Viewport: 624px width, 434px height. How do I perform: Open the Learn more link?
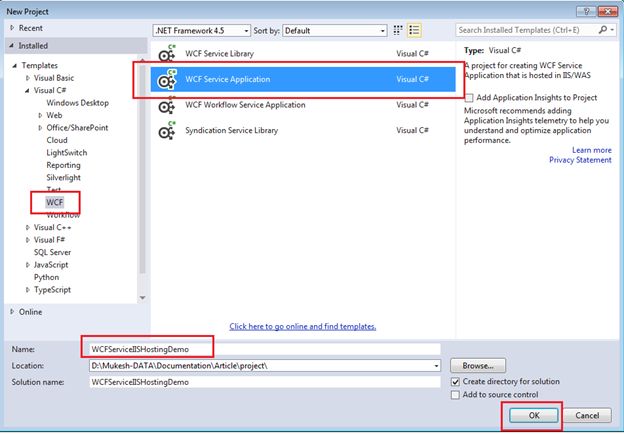pos(591,150)
